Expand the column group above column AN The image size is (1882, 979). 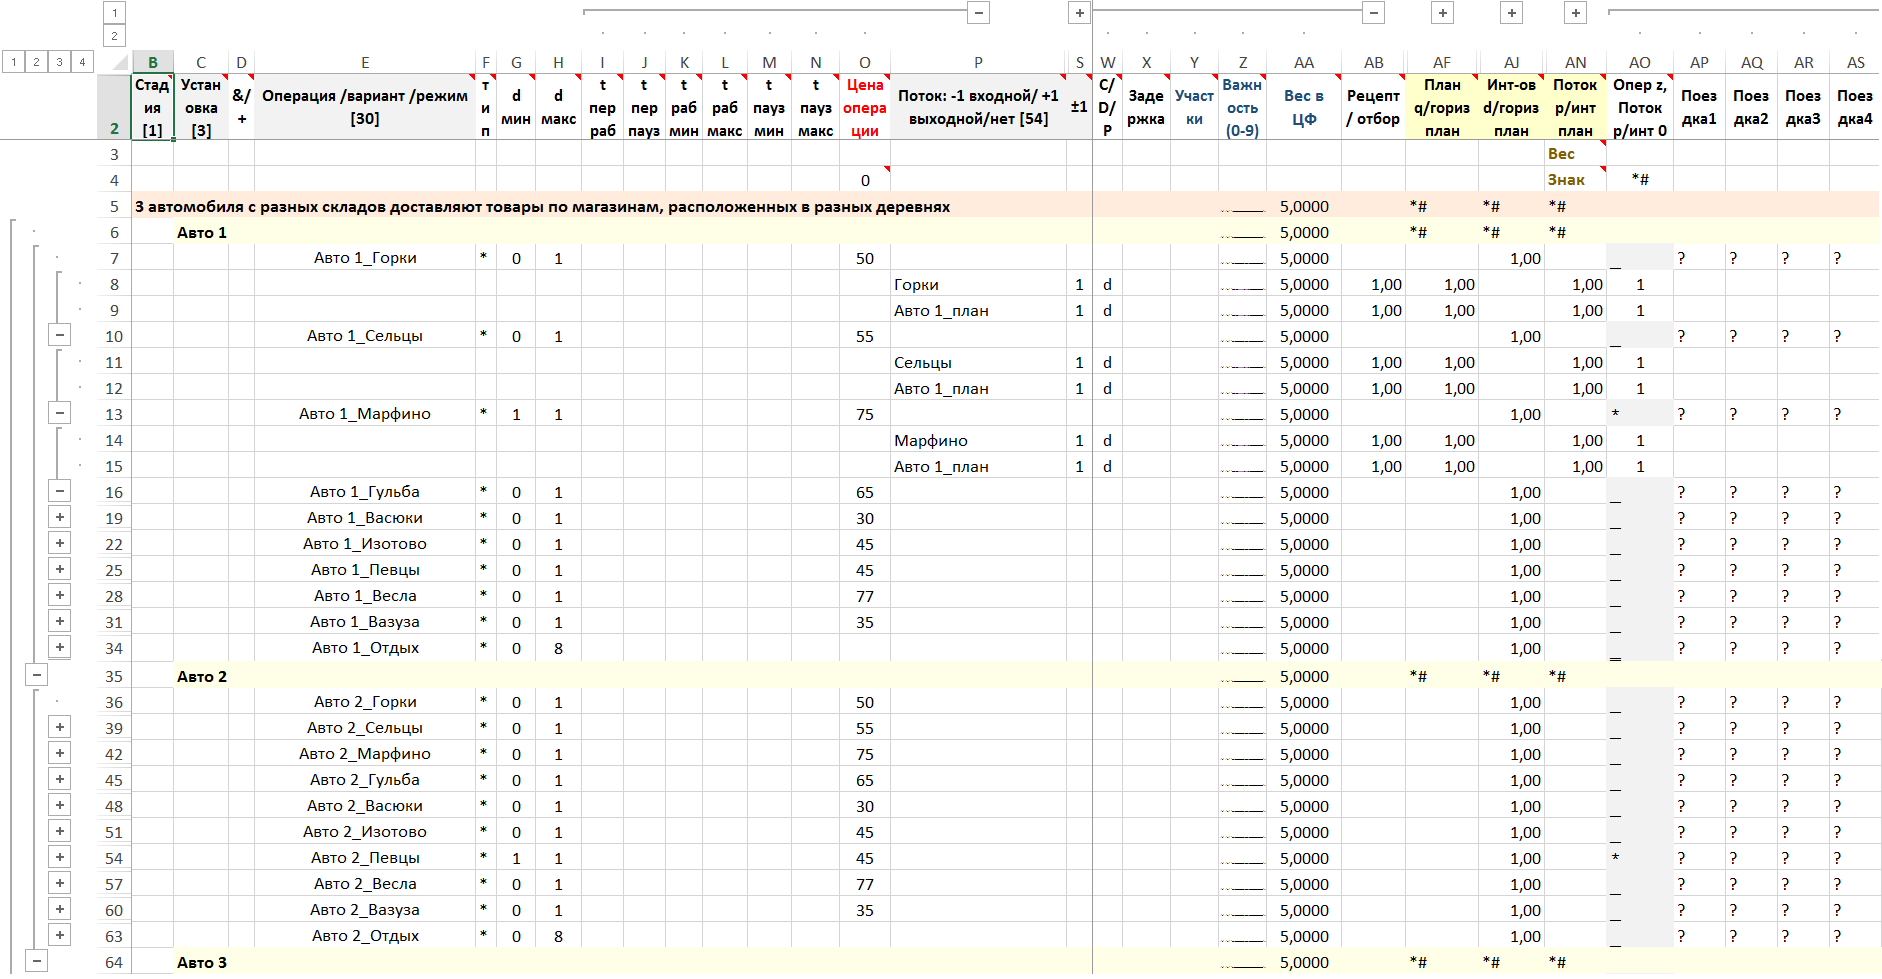(x=1576, y=13)
